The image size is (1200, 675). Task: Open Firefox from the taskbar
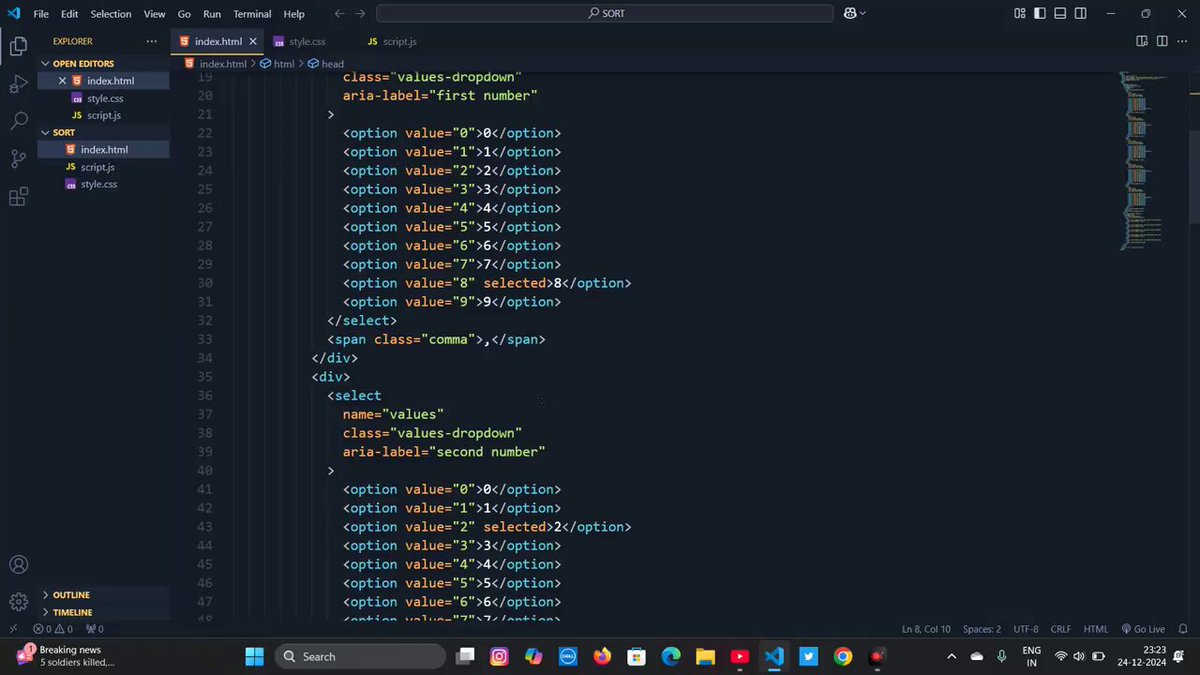[602, 656]
